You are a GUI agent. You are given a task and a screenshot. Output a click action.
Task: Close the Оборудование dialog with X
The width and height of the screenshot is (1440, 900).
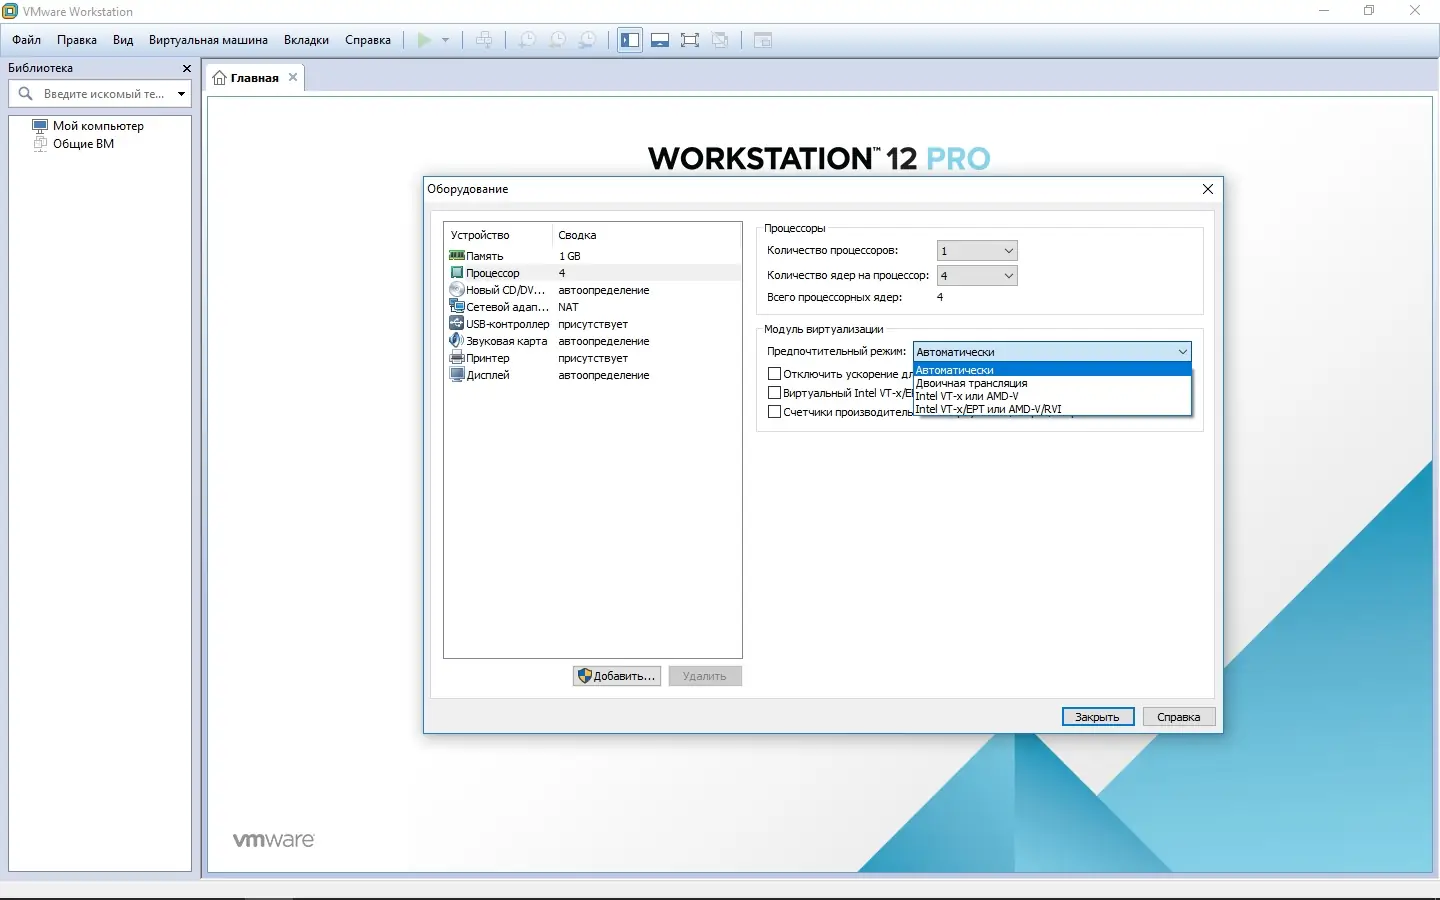1208,189
